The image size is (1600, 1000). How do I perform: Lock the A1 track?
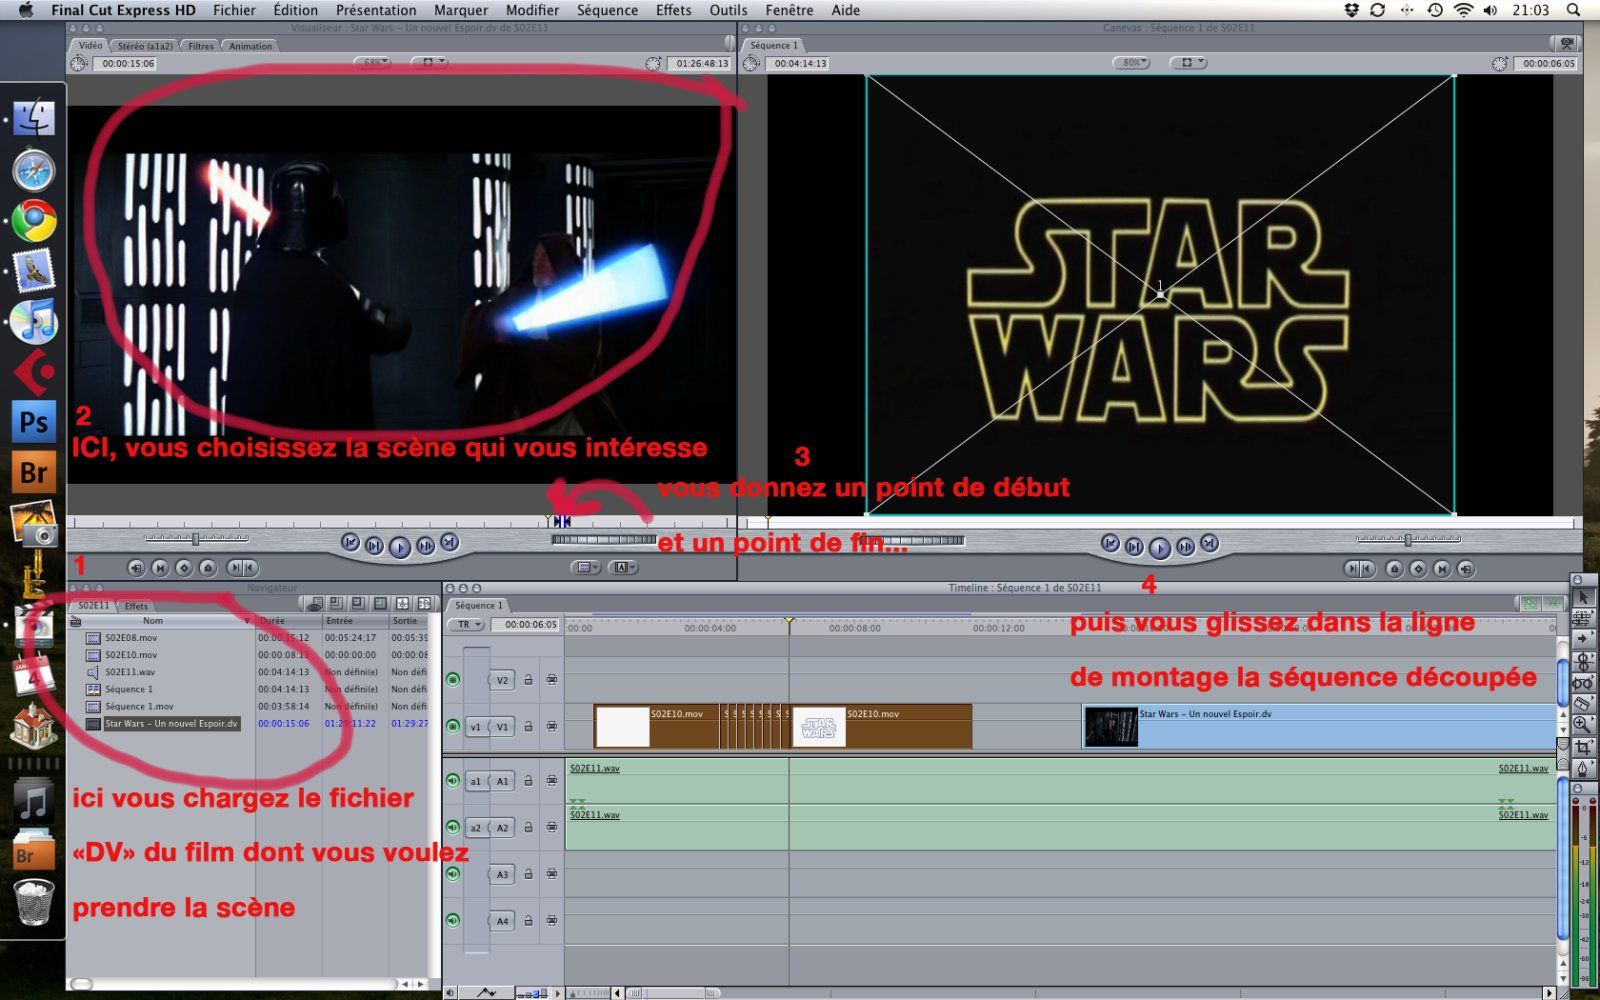coord(529,781)
